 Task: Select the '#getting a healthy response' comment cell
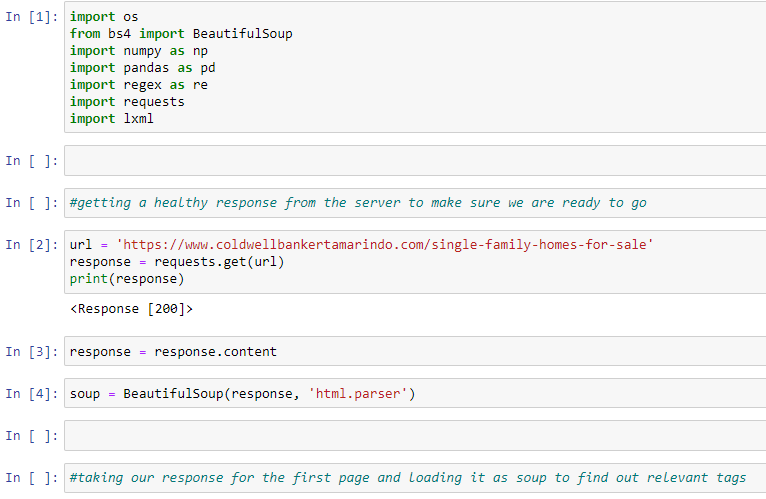[x=415, y=203]
